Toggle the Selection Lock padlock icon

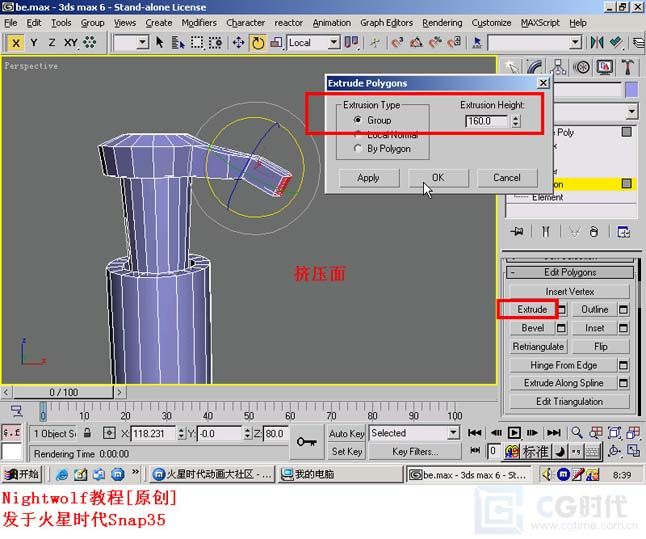[87, 433]
